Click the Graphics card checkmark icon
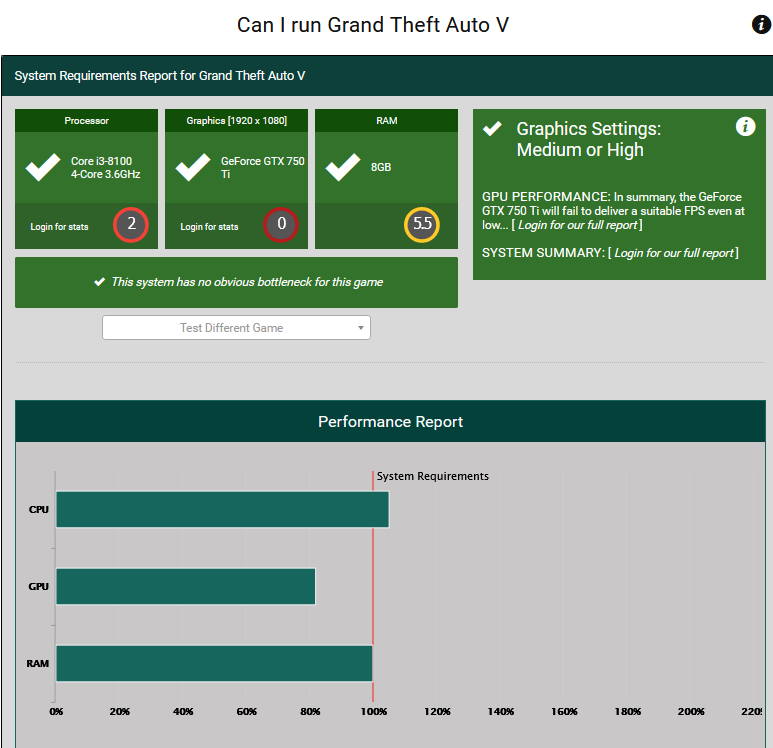 [193, 167]
